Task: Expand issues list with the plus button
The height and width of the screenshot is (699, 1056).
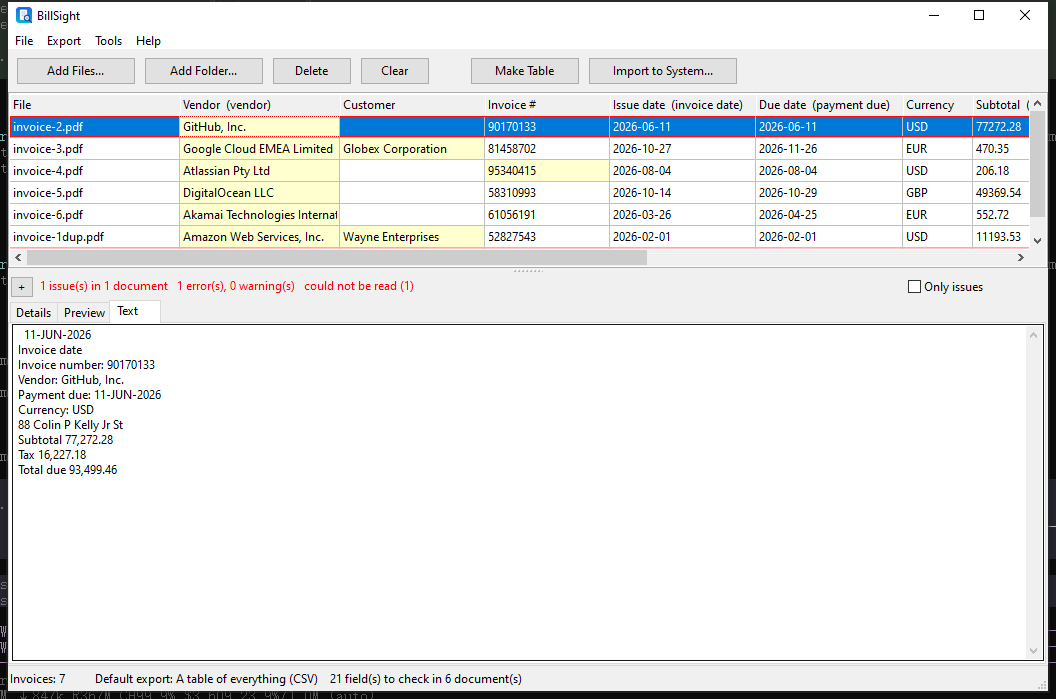Action: pos(22,287)
